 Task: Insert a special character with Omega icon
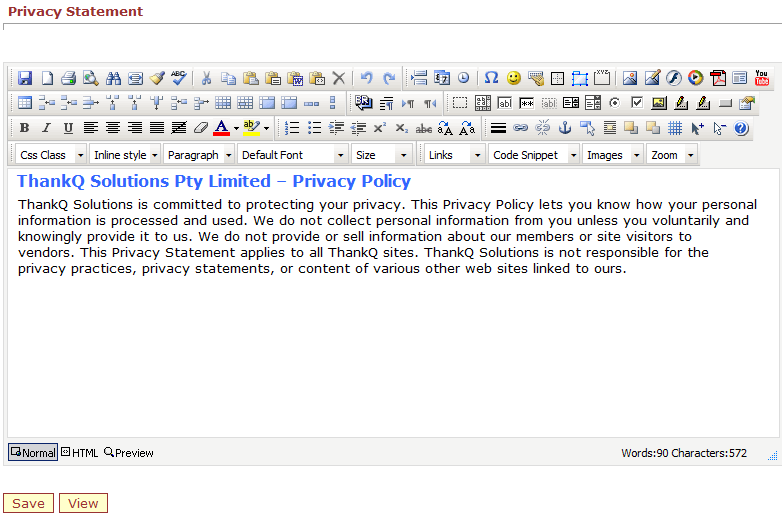[x=491, y=78]
